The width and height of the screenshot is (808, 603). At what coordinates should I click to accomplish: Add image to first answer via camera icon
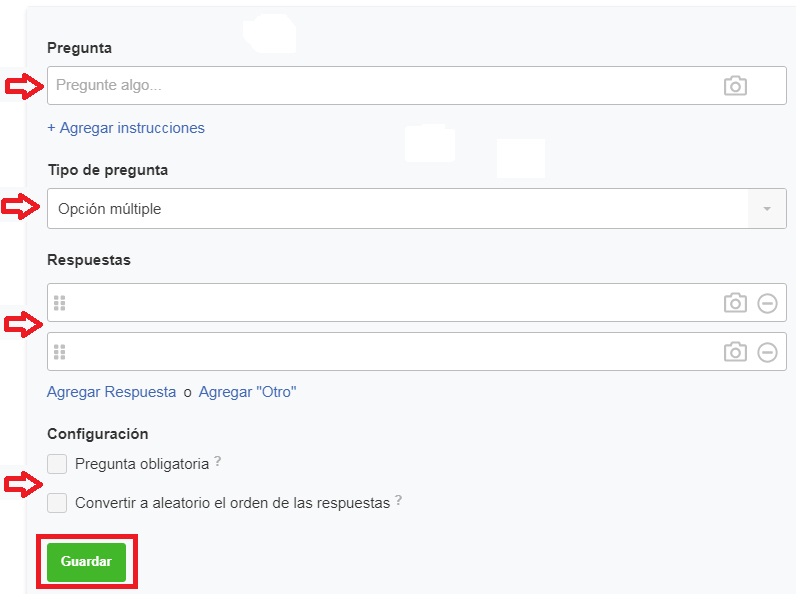click(x=735, y=303)
